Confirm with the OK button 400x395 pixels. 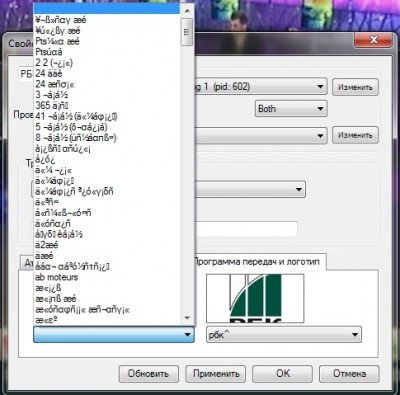pyautogui.click(x=282, y=374)
